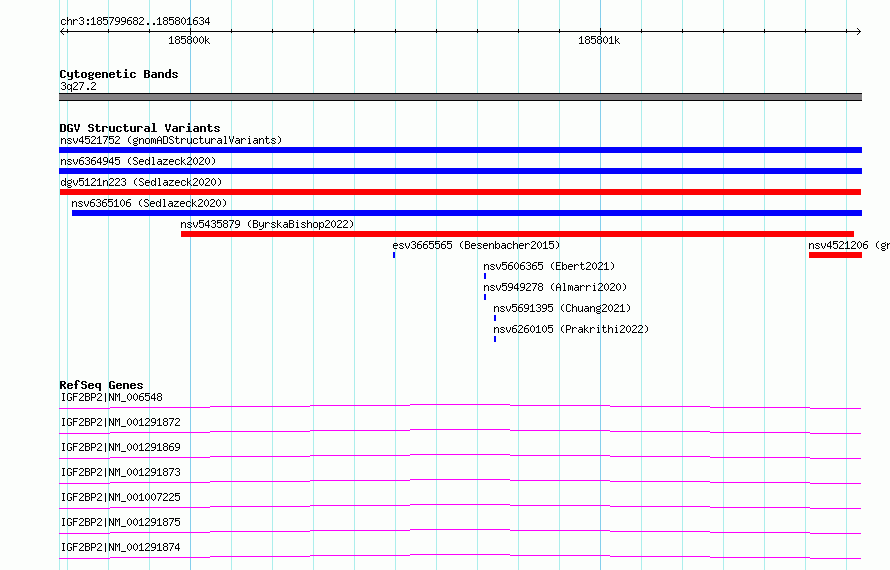Click the red bar for nsv5435879
The width and height of the screenshot is (890, 570).
517,234
